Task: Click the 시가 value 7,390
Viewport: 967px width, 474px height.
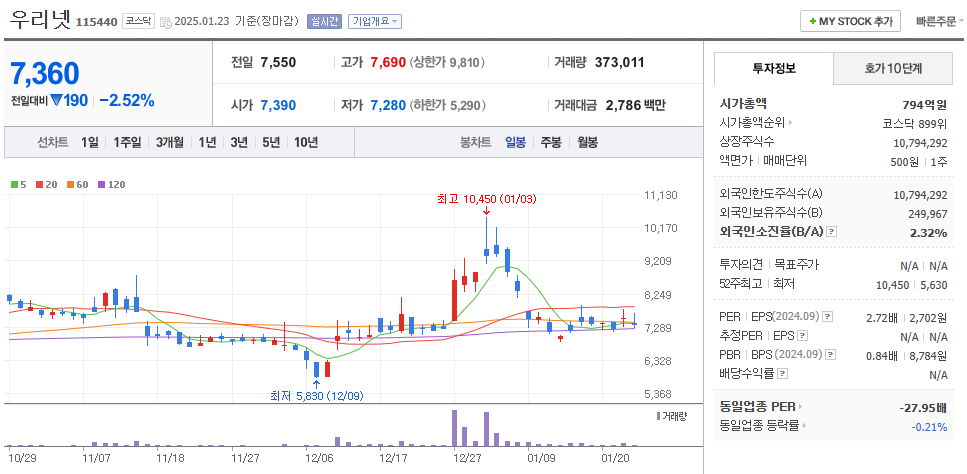Action: tap(278, 105)
